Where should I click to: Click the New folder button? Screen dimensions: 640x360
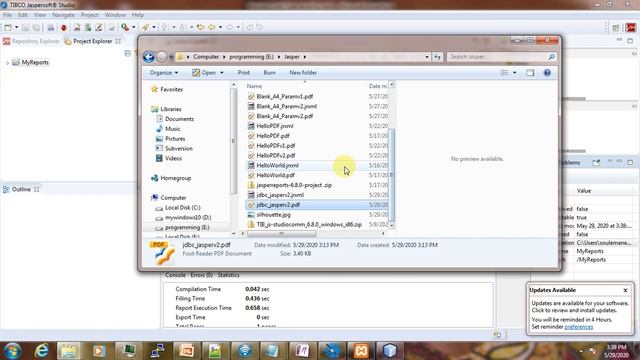303,73
